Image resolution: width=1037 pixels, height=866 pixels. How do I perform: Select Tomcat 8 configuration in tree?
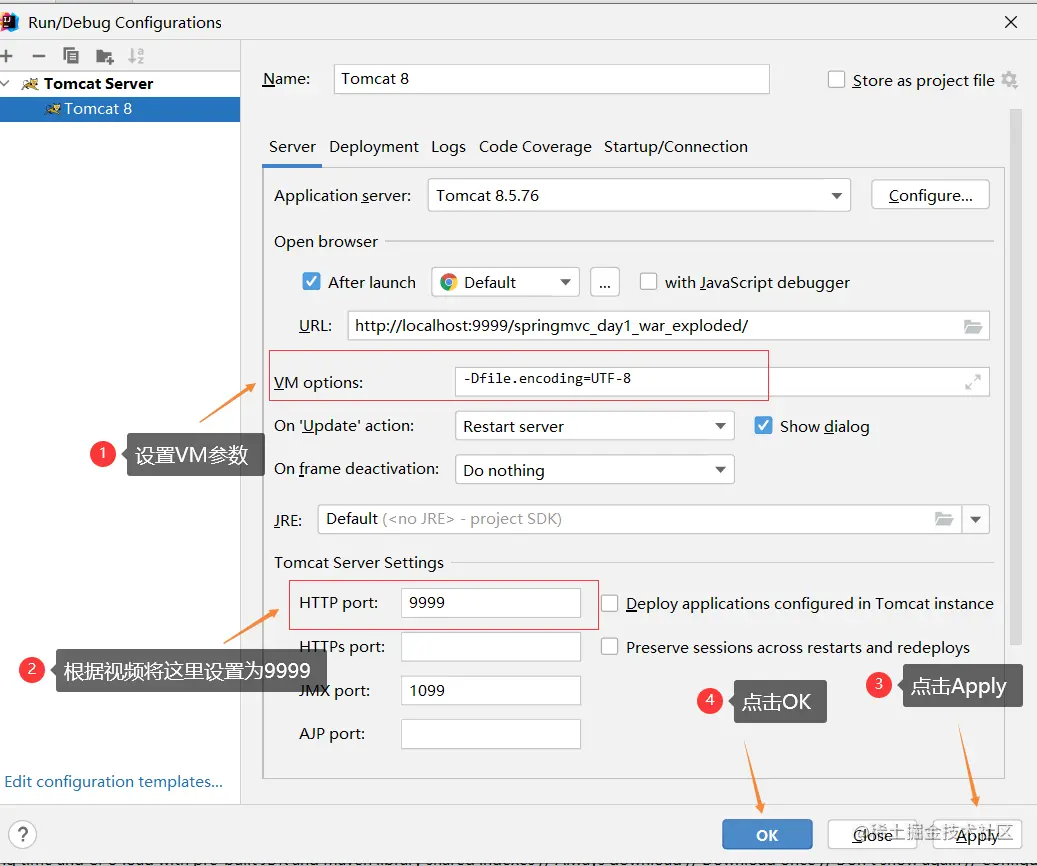point(120,109)
